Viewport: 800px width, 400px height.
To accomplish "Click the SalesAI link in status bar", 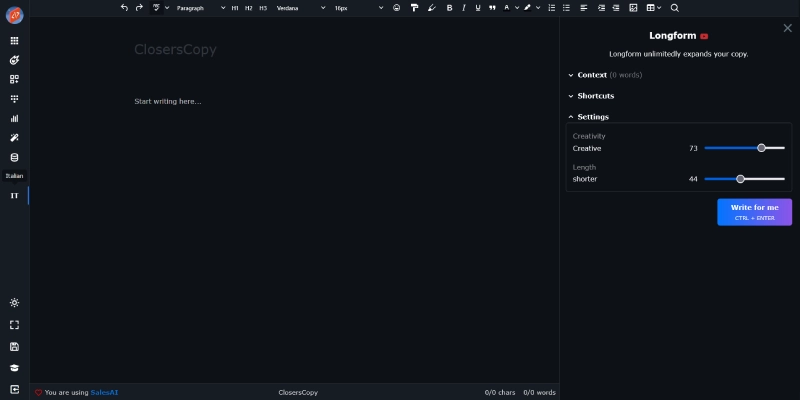I will (x=104, y=392).
